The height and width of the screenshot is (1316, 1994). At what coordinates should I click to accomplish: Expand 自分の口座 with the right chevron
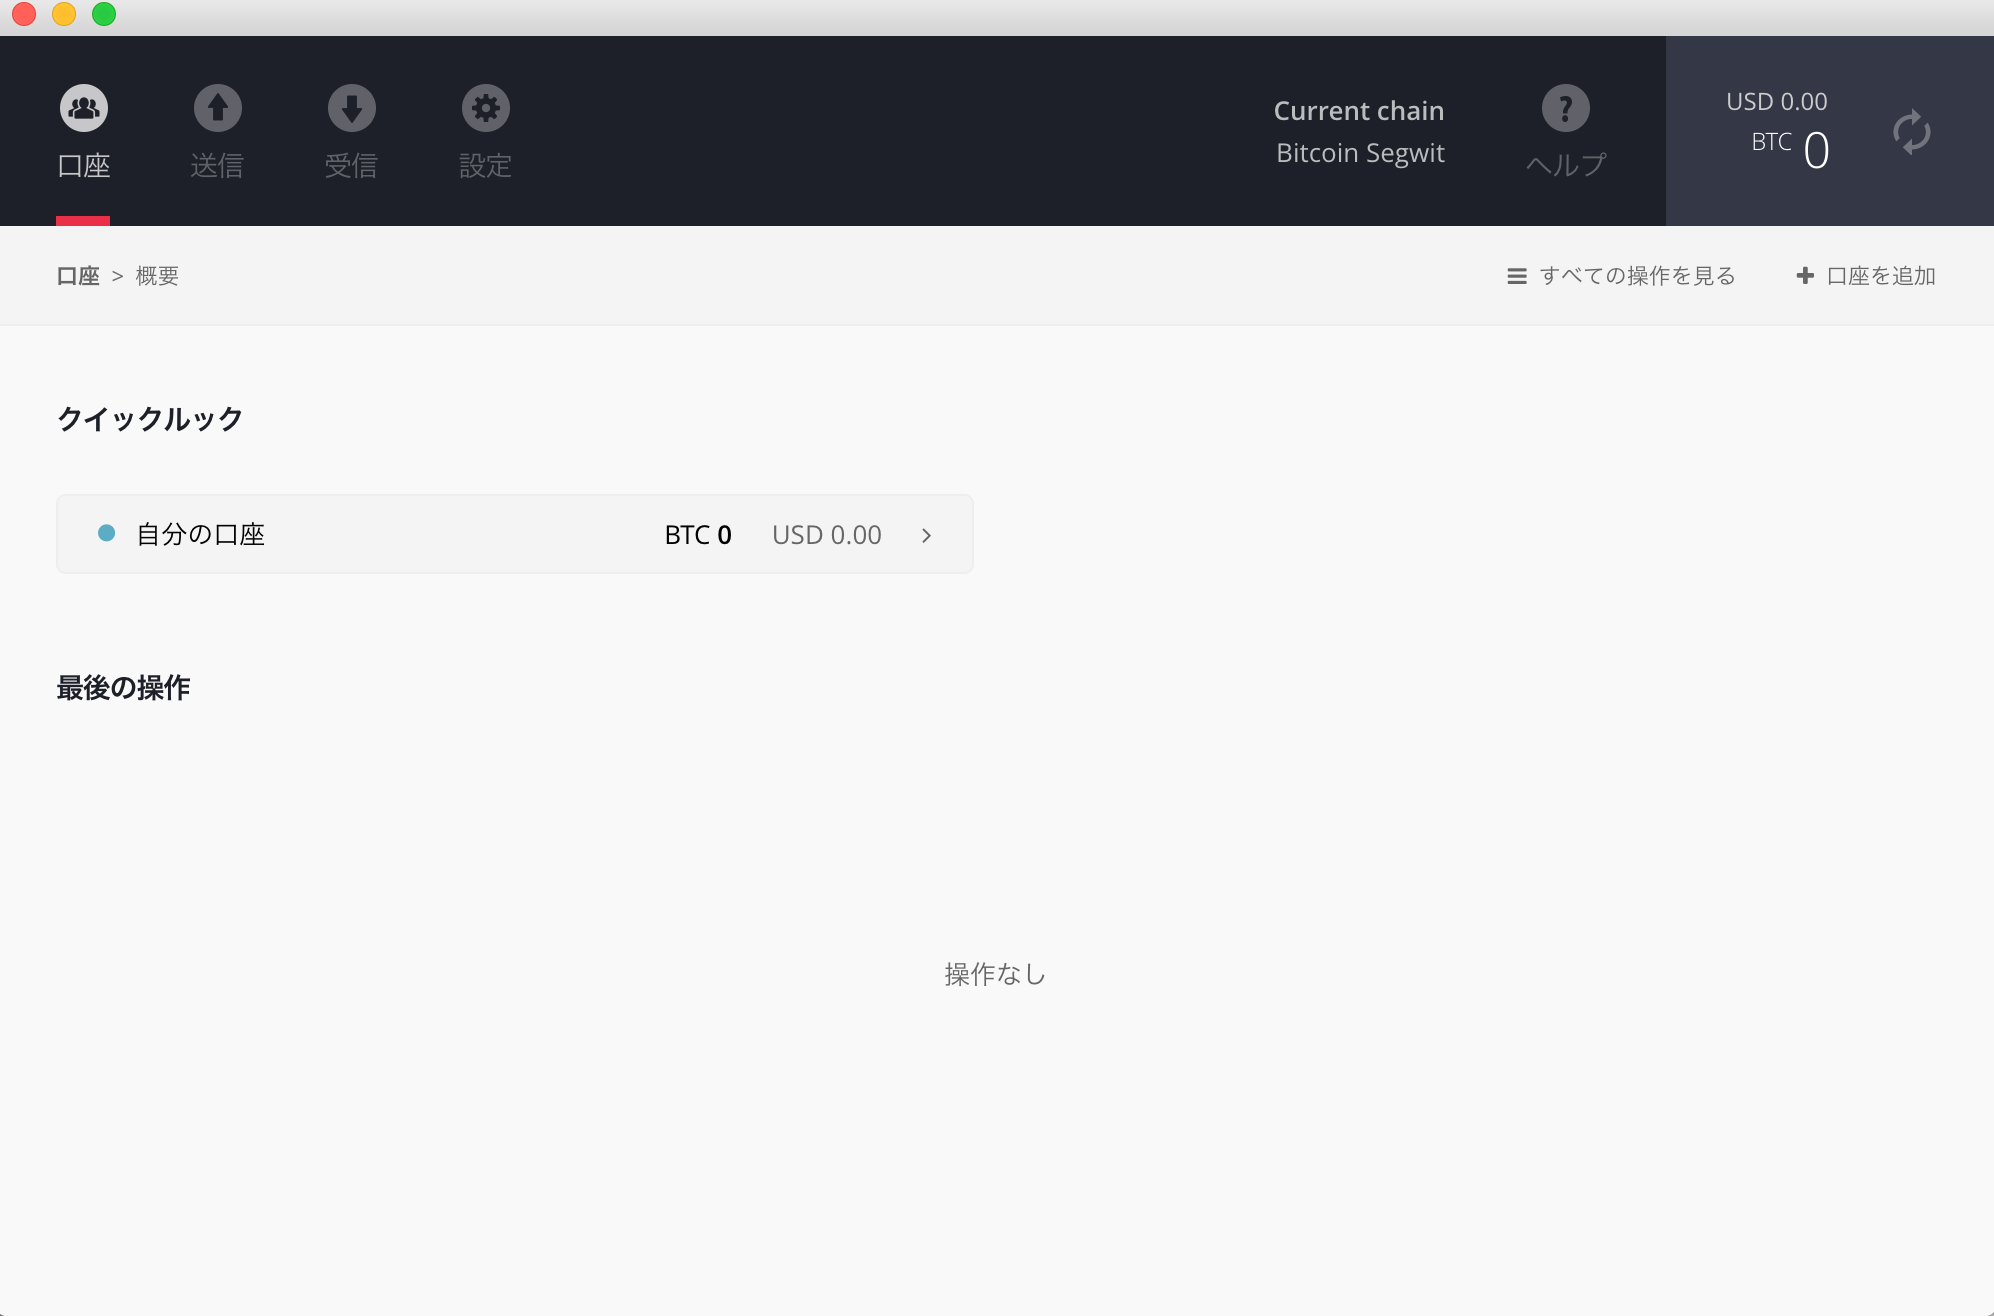pos(926,535)
